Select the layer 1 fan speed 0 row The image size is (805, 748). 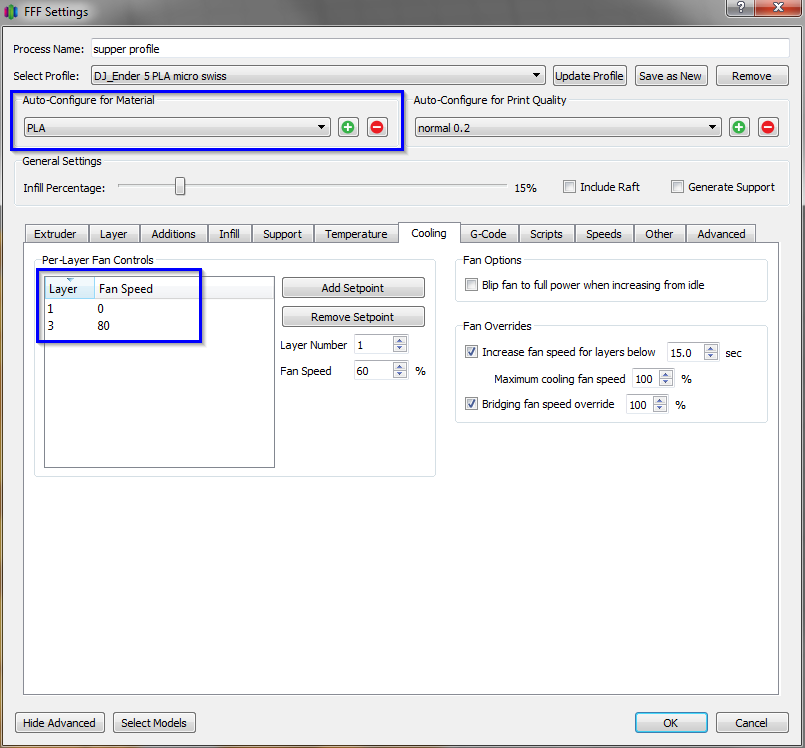click(x=159, y=309)
